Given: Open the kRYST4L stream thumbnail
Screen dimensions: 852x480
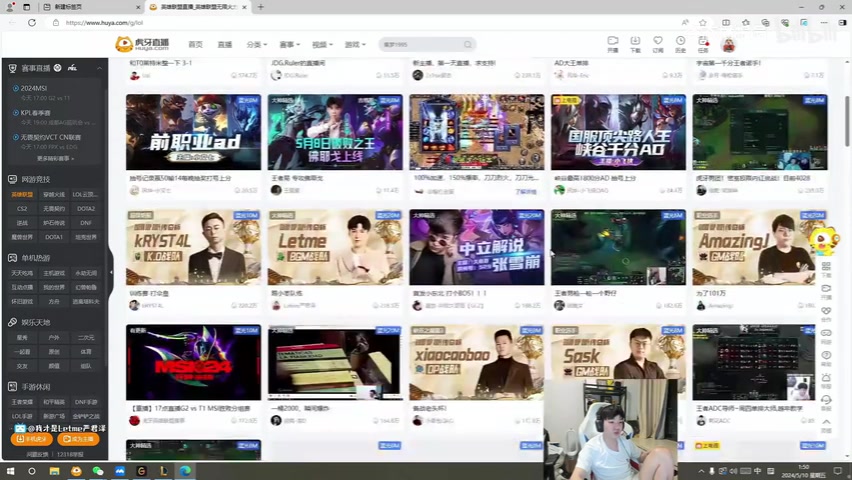Looking at the screenshot, I should (x=193, y=247).
